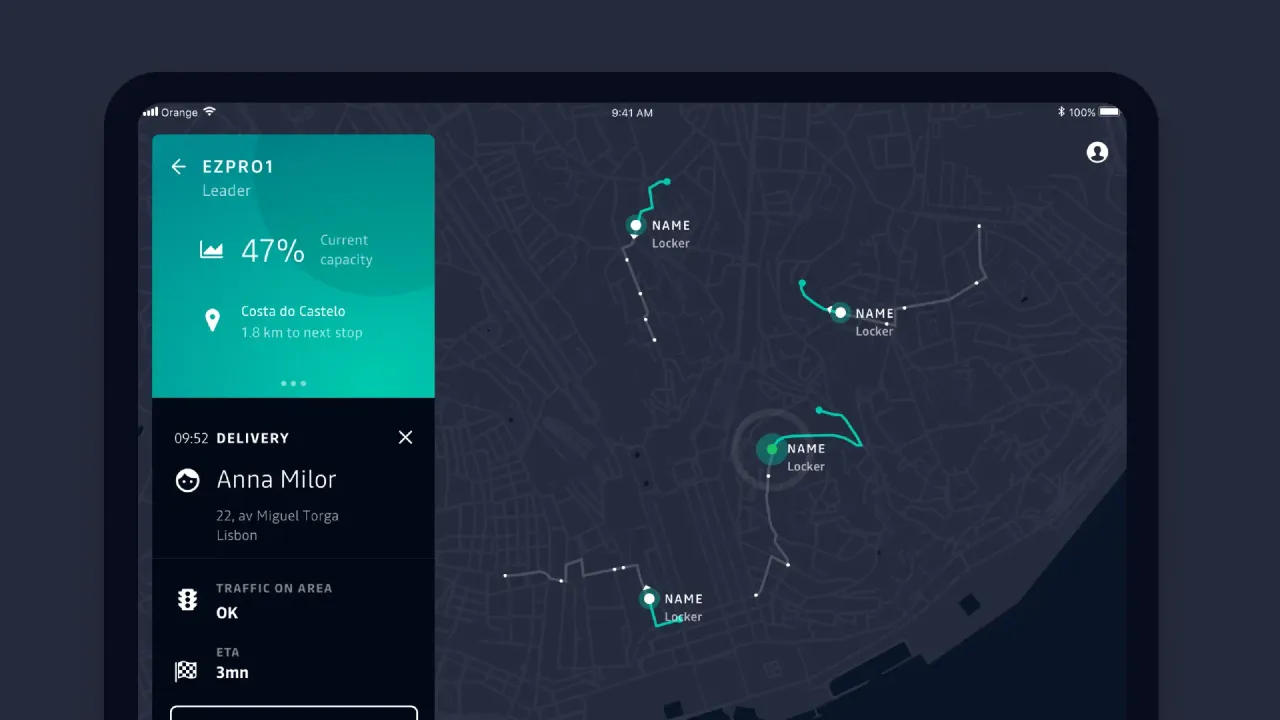The image size is (1280, 720).
Task: Select the upper-right locker marker
Action: click(840, 313)
